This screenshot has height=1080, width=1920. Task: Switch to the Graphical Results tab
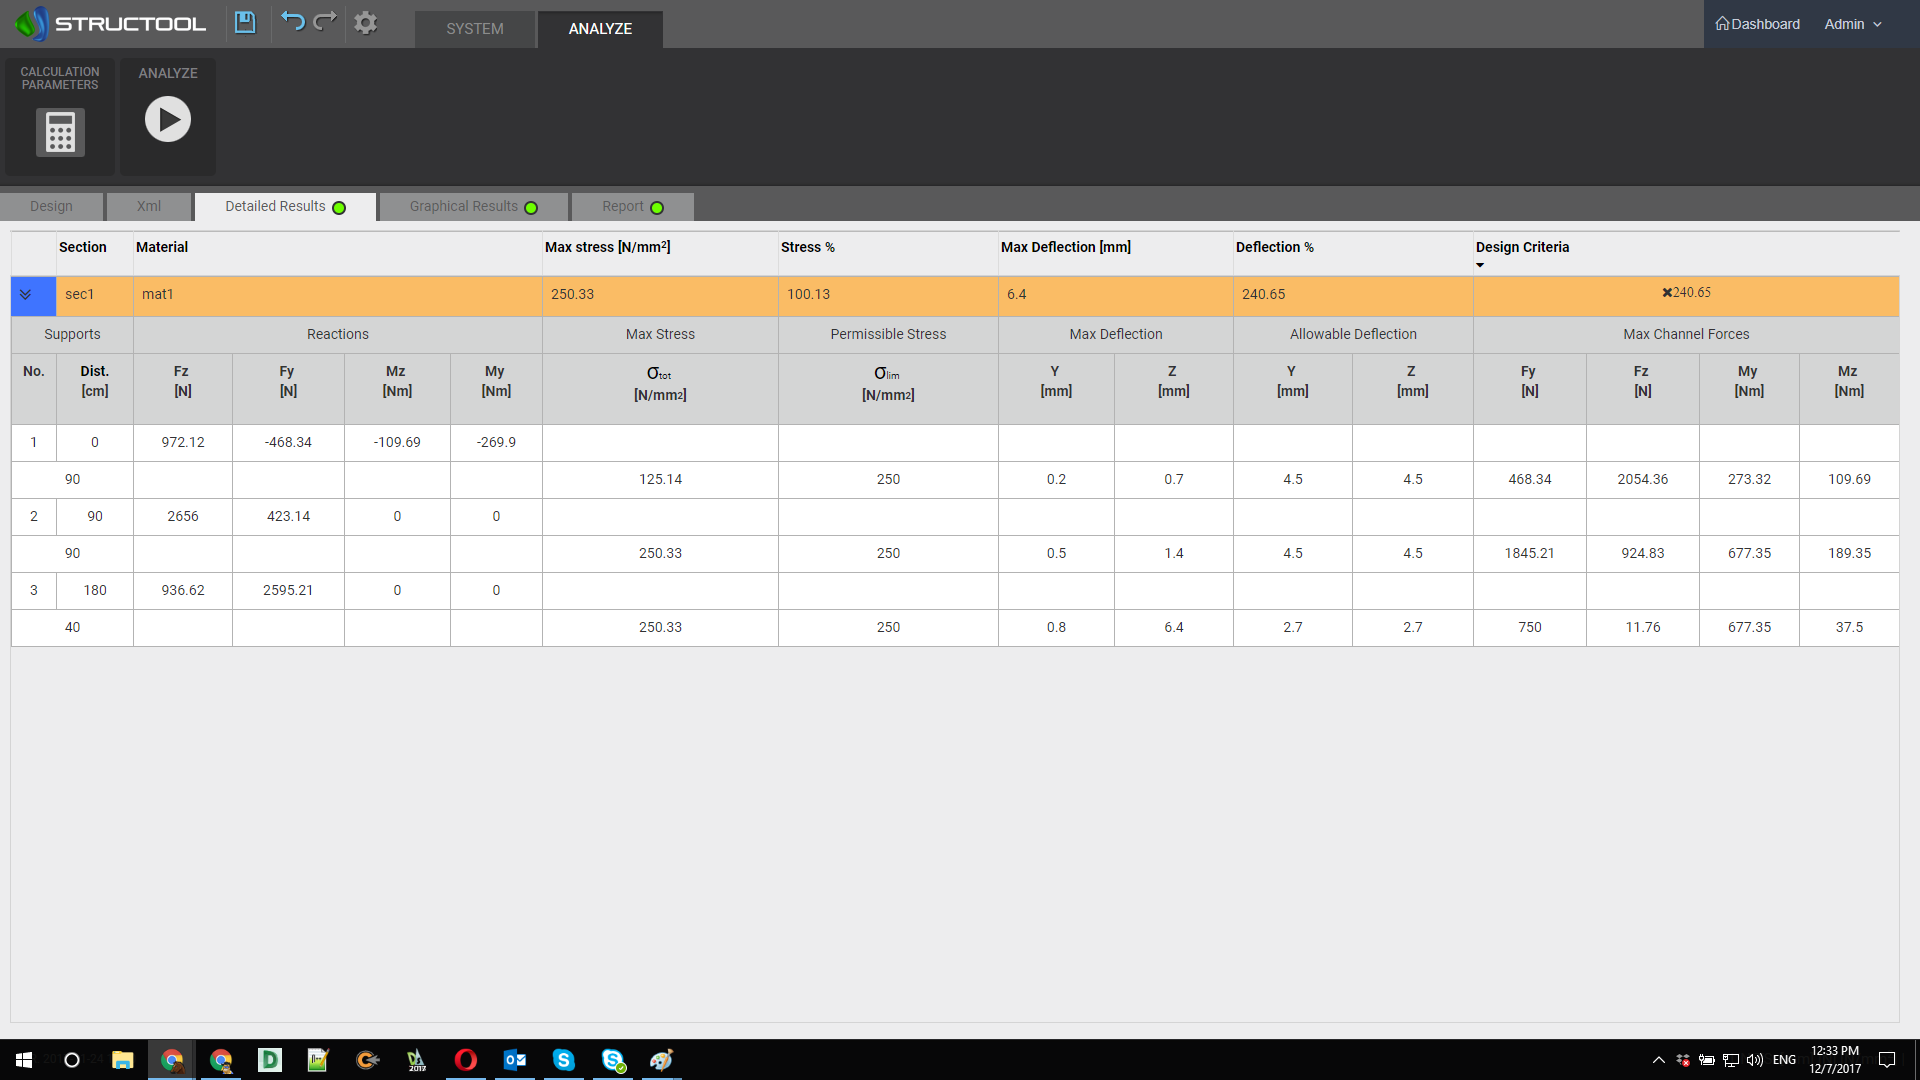pos(474,207)
